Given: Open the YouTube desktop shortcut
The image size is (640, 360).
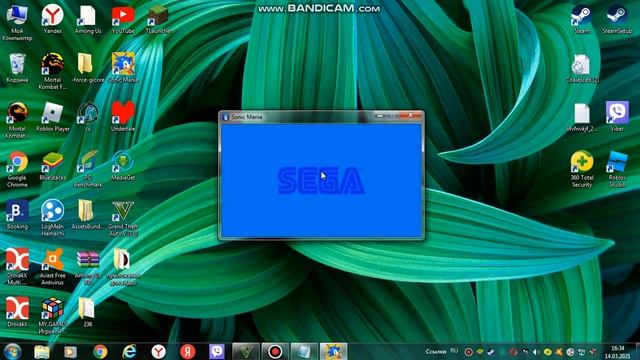Looking at the screenshot, I should [123, 19].
